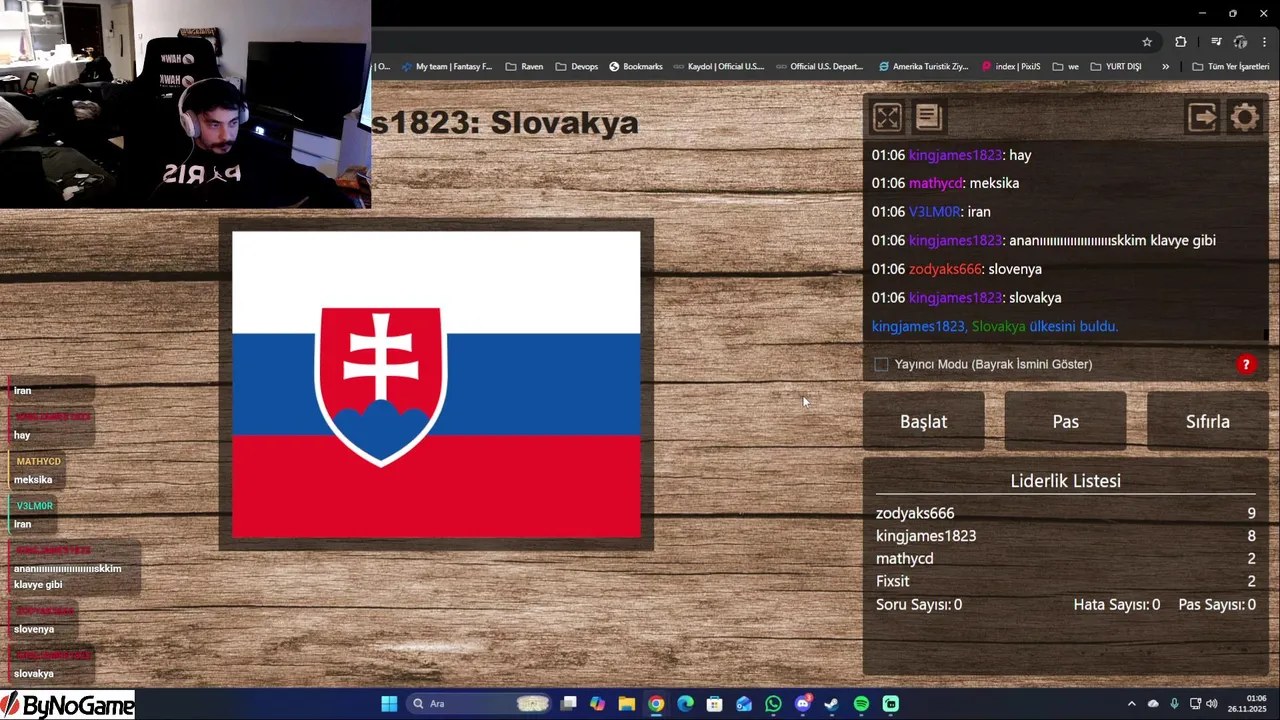Open the Chrome extensions puzzle icon
The height and width of the screenshot is (720, 1280).
1181,42
